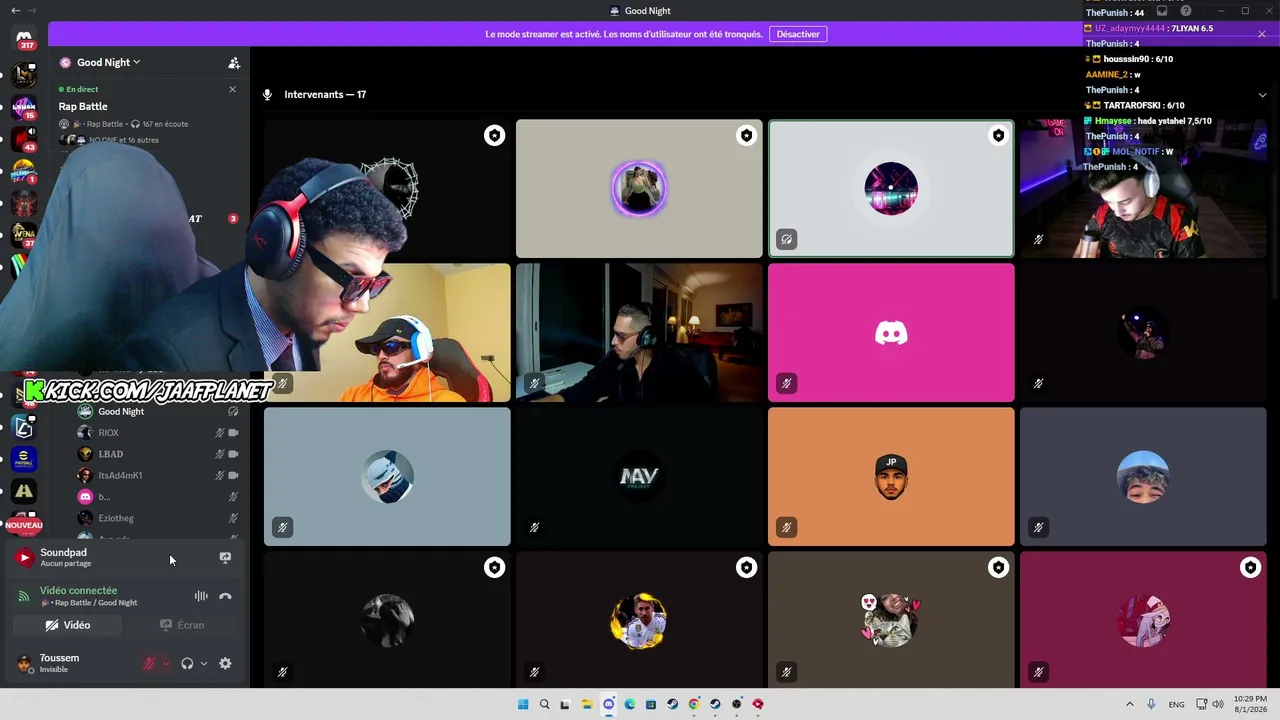Show hidden system tray icons
This screenshot has width=1280, height=720.
tap(1130, 704)
